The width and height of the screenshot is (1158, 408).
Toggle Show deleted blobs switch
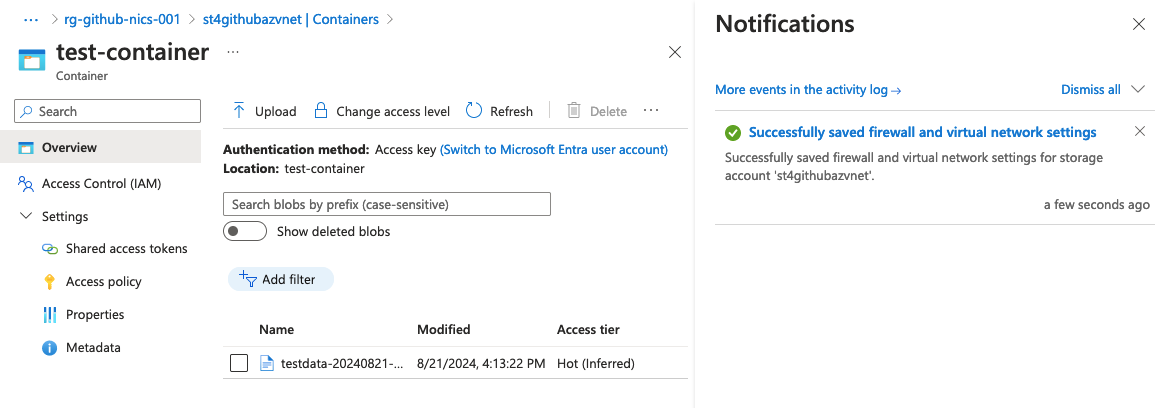click(244, 231)
